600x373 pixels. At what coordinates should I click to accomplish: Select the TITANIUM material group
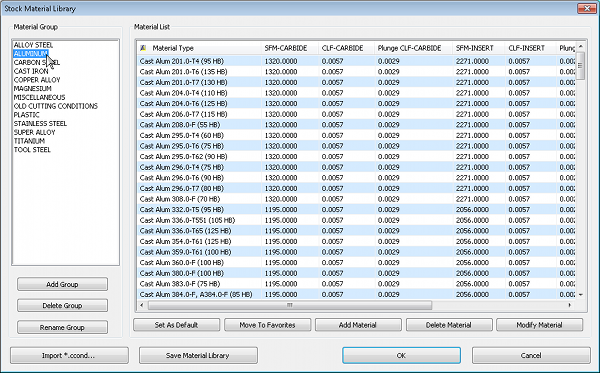pyautogui.click(x=29, y=141)
